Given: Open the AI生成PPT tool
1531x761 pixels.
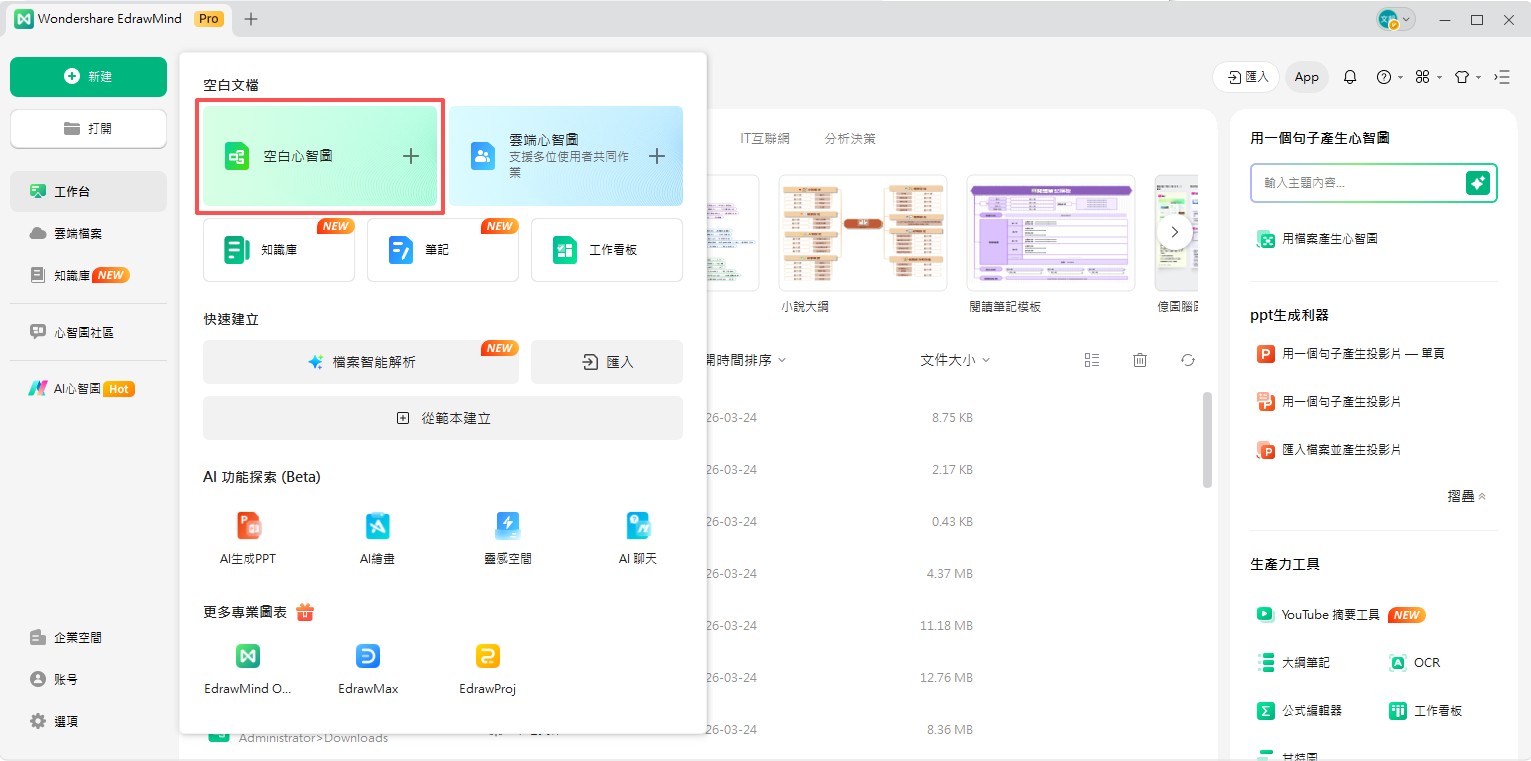Looking at the screenshot, I should click(x=247, y=535).
